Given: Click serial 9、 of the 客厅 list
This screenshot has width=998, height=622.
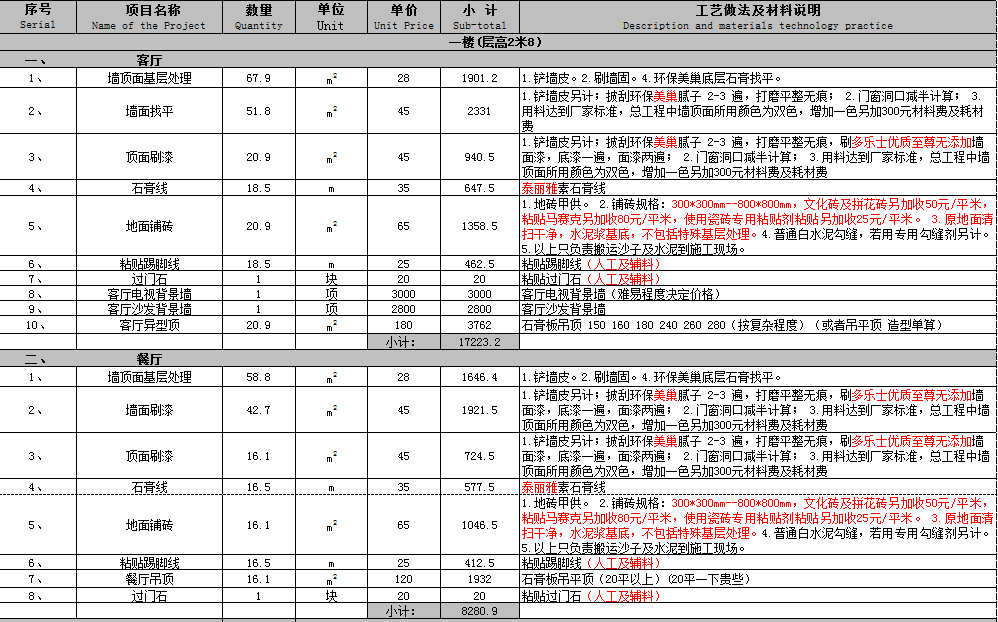Looking at the screenshot, I should (x=38, y=309).
